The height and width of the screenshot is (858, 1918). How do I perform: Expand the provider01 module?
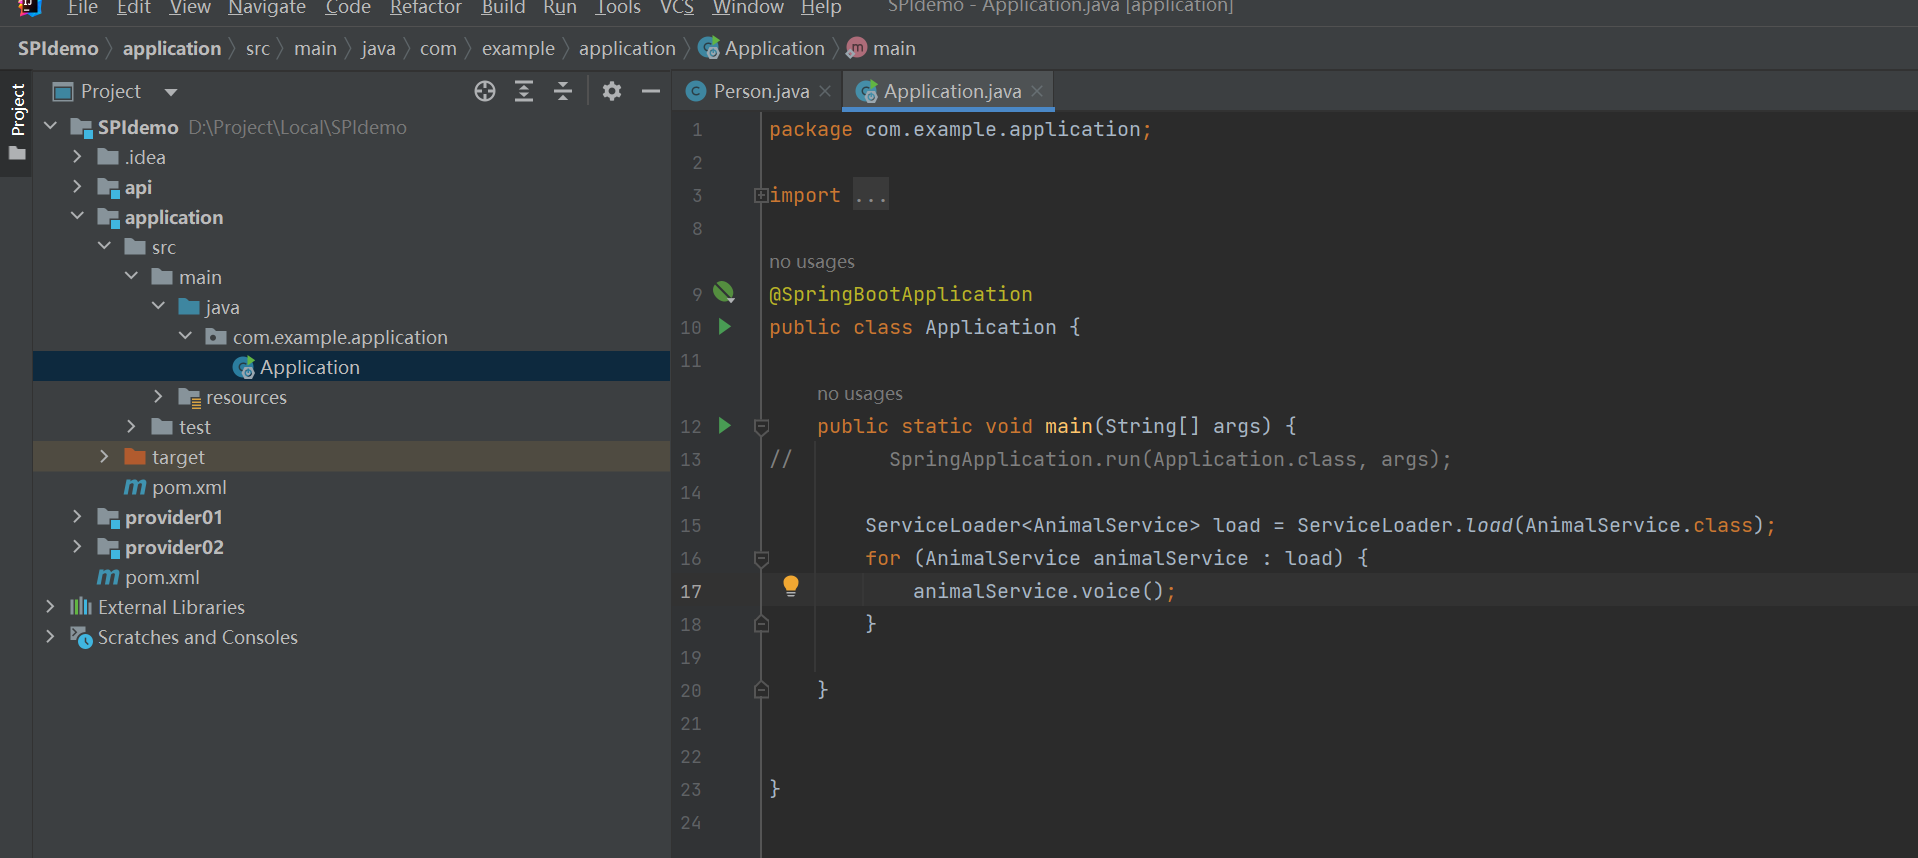coord(77,516)
